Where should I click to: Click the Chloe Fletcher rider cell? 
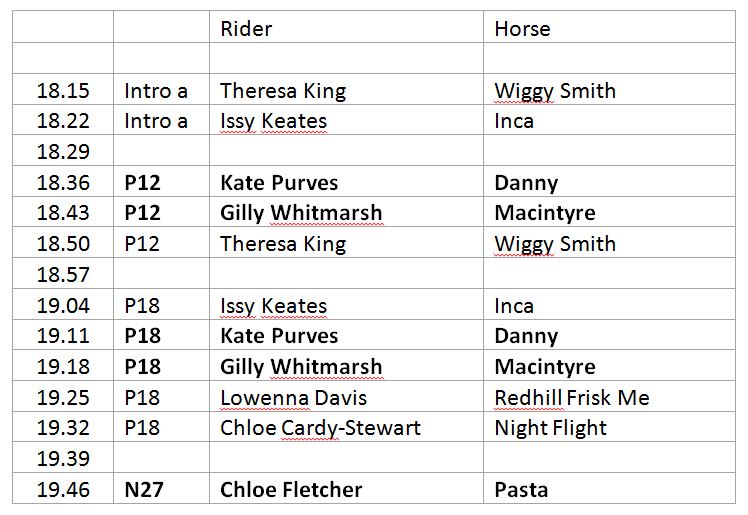coord(291,490)
